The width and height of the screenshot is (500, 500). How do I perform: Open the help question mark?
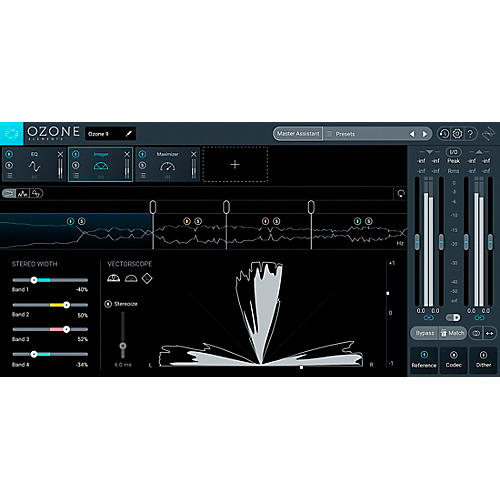point(470,134)
